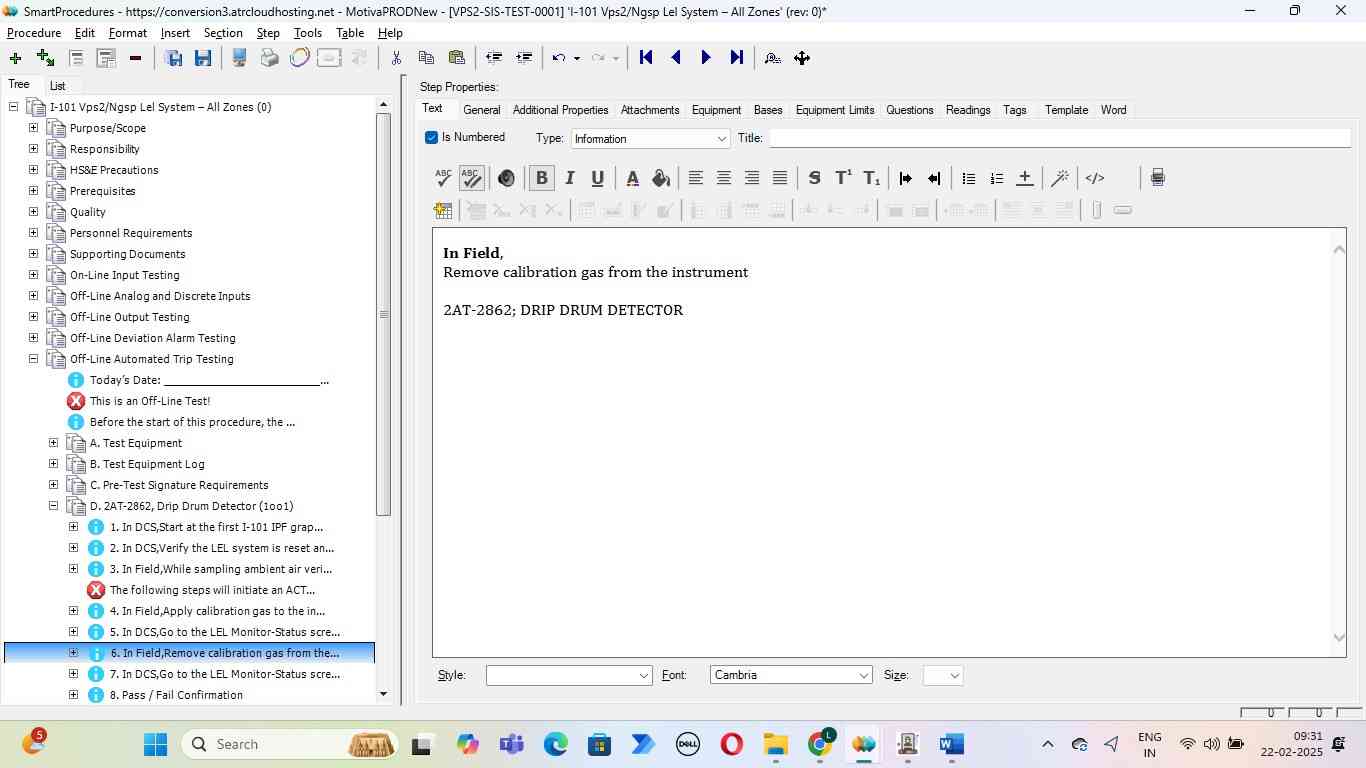Open the Size dropdown

click(943, 676)
